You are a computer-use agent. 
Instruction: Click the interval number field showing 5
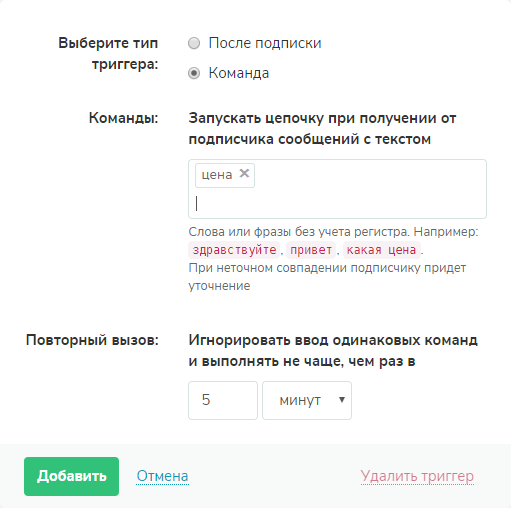pyautogui.click(x=223, y=400)
